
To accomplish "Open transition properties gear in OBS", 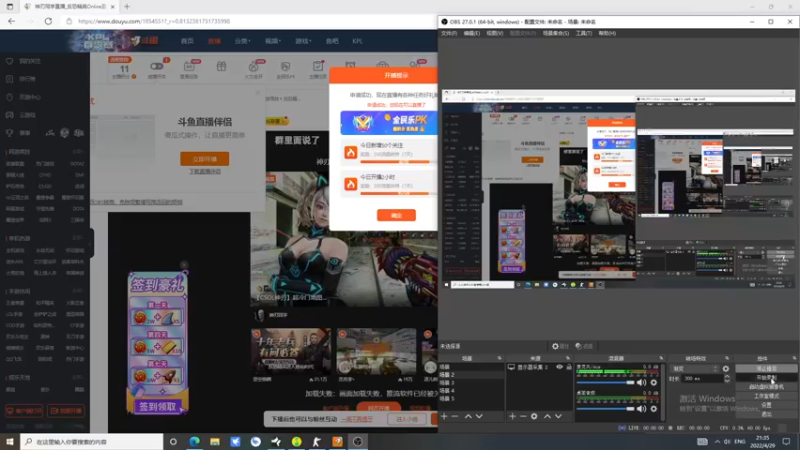I will 726,369.
